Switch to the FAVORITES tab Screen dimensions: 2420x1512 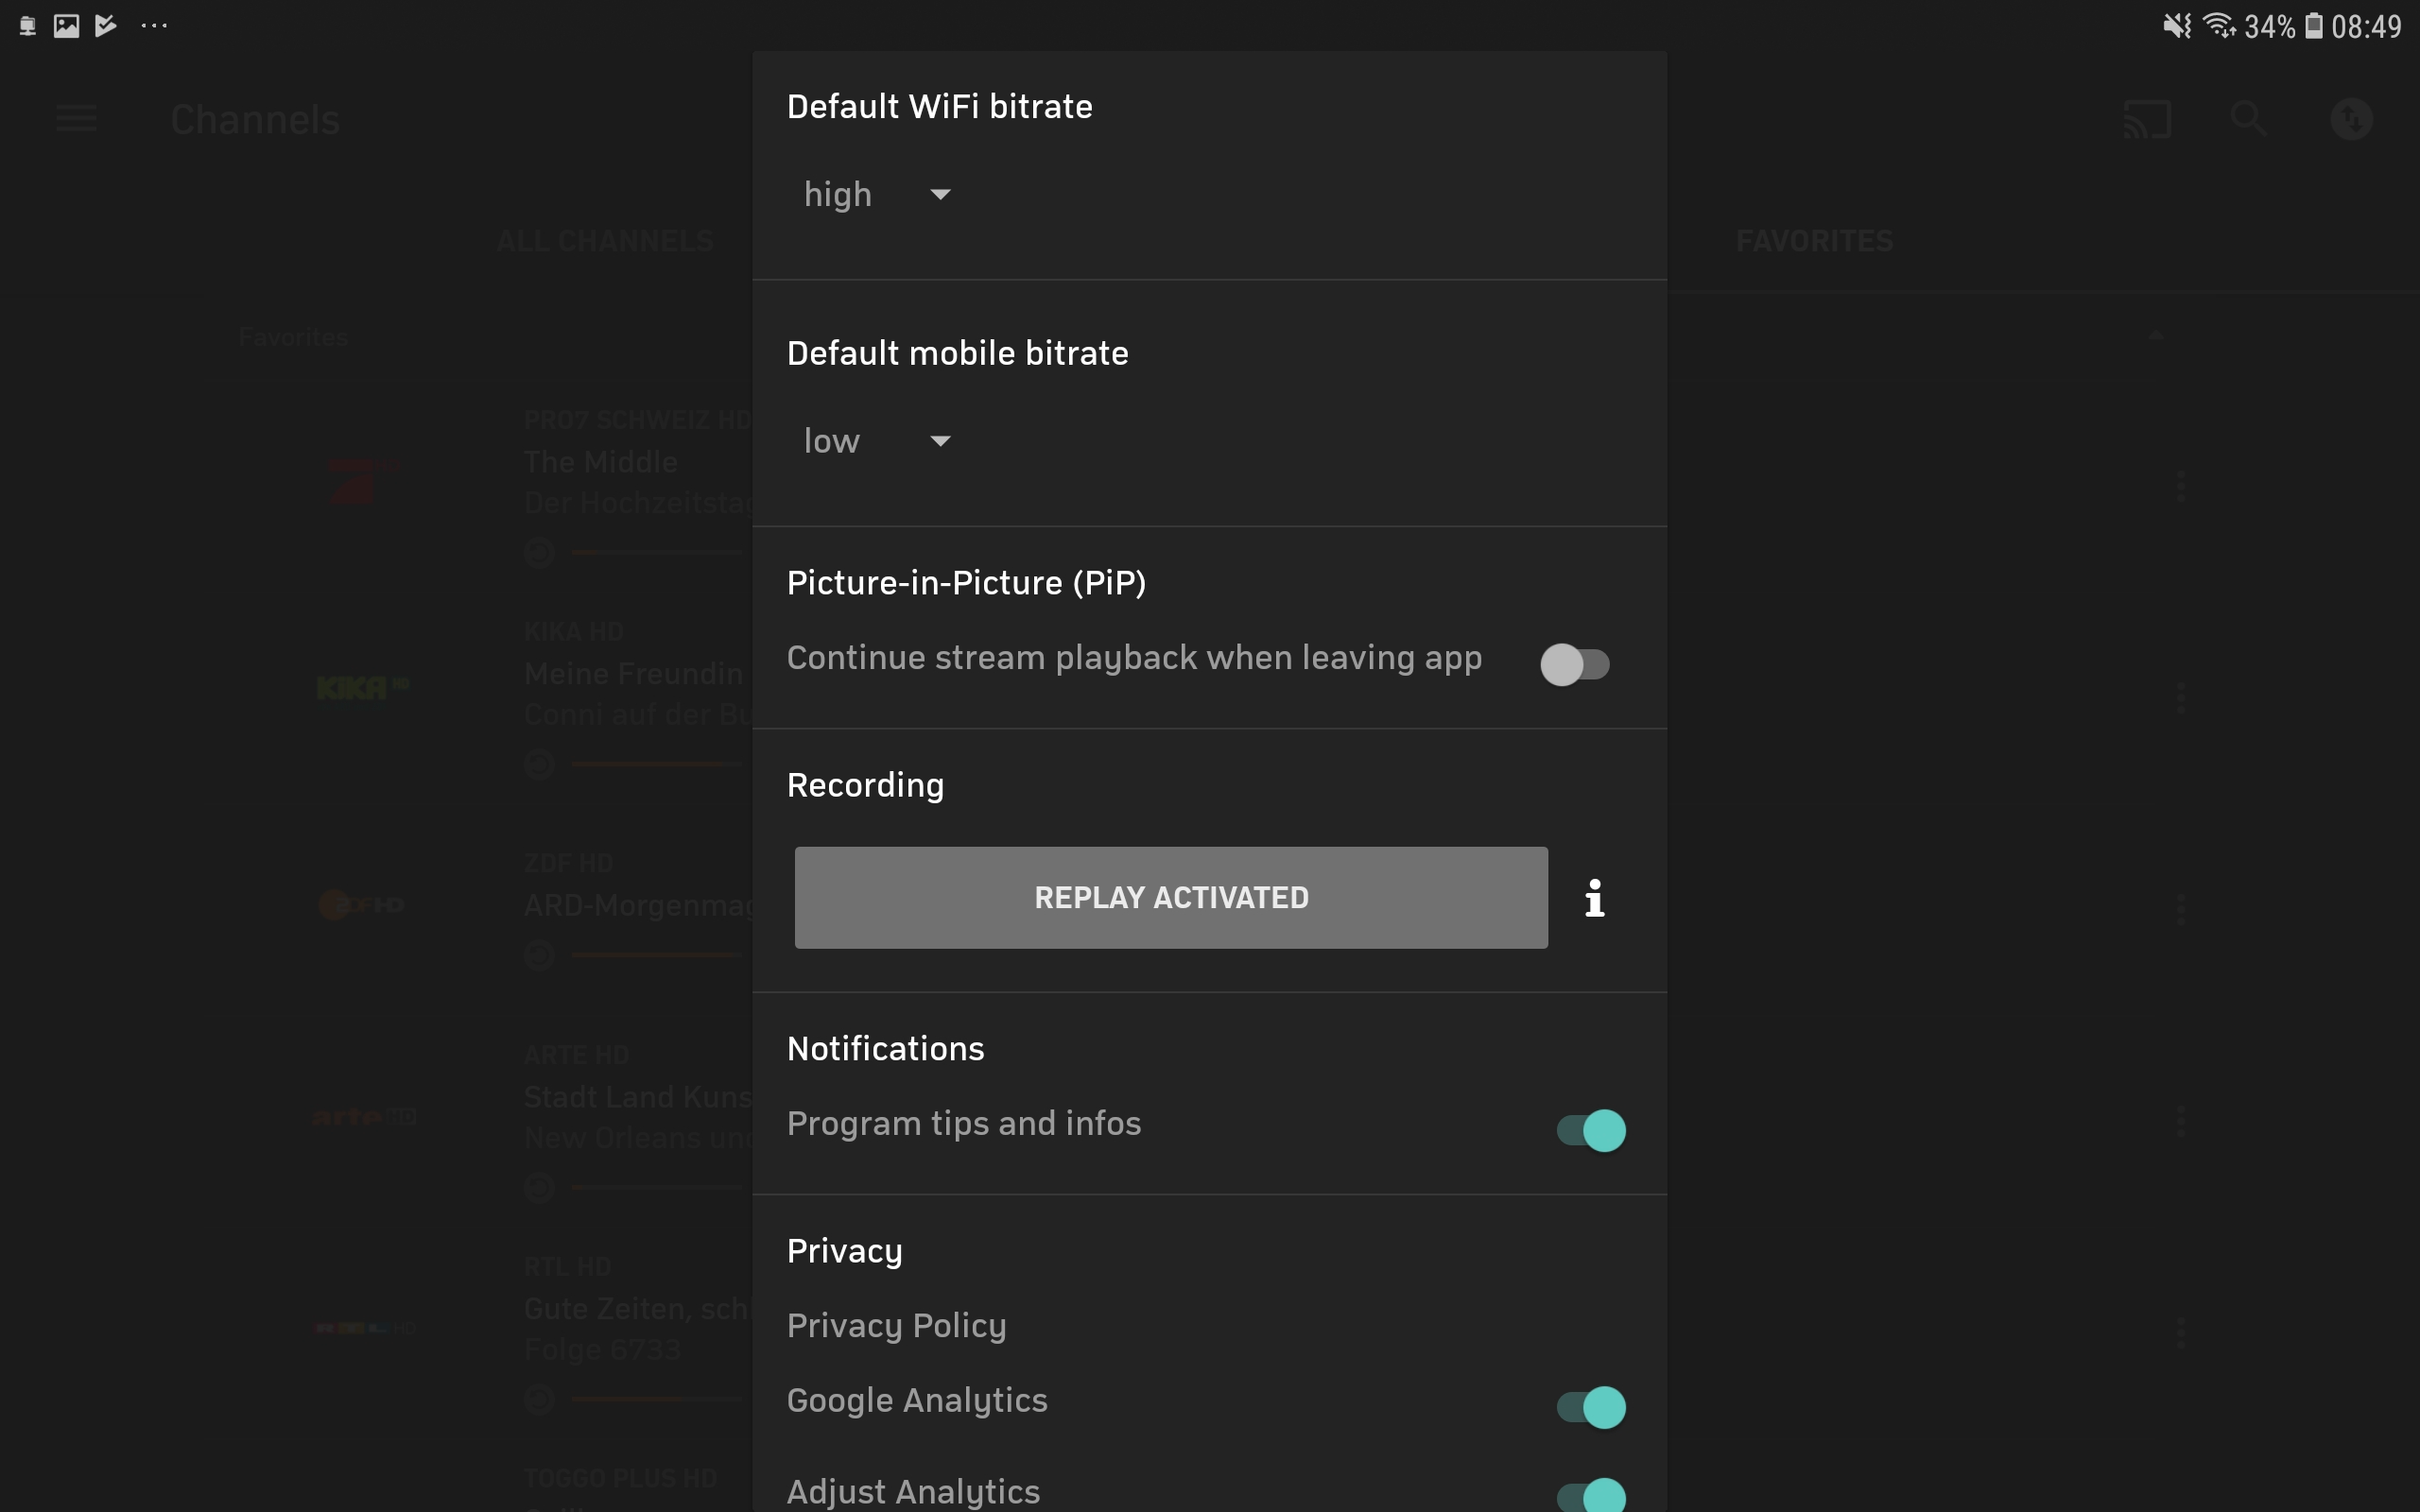coord(1814,241)
